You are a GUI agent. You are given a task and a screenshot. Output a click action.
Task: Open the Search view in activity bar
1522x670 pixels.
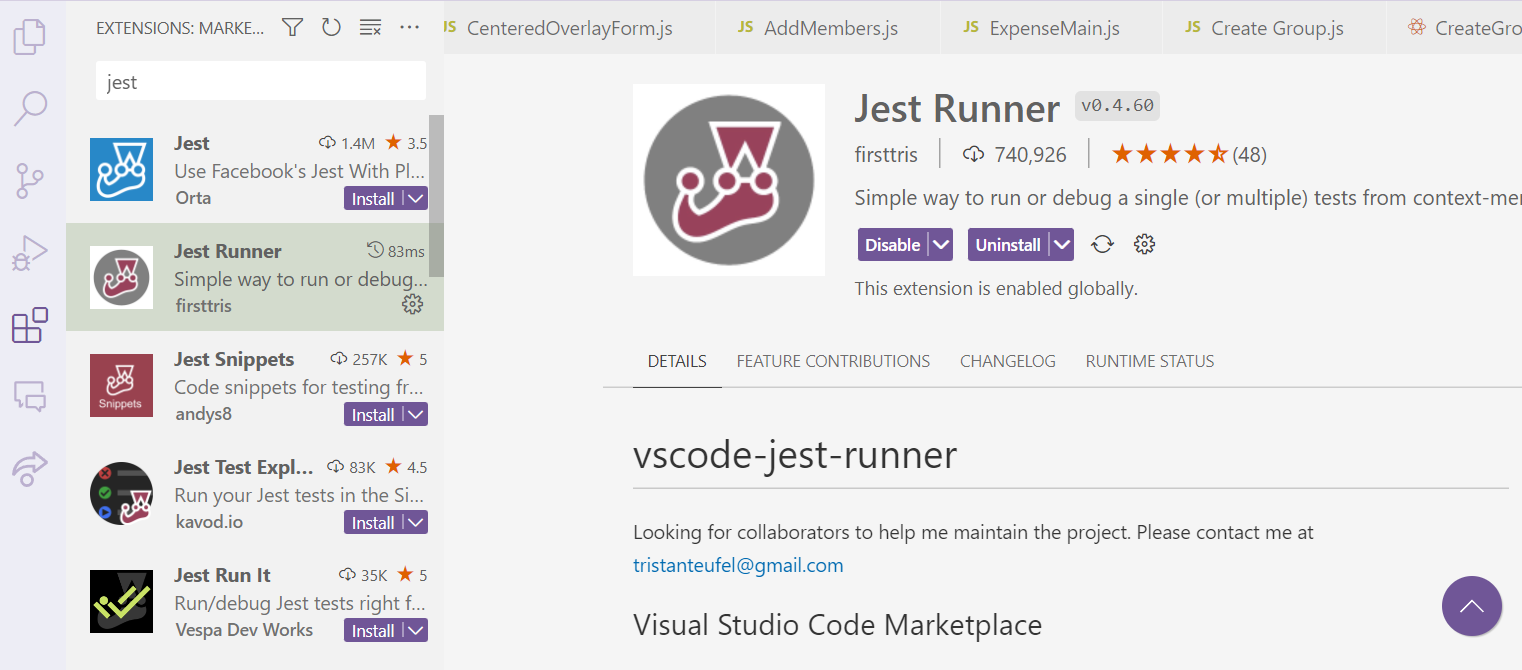coord(30,109)
